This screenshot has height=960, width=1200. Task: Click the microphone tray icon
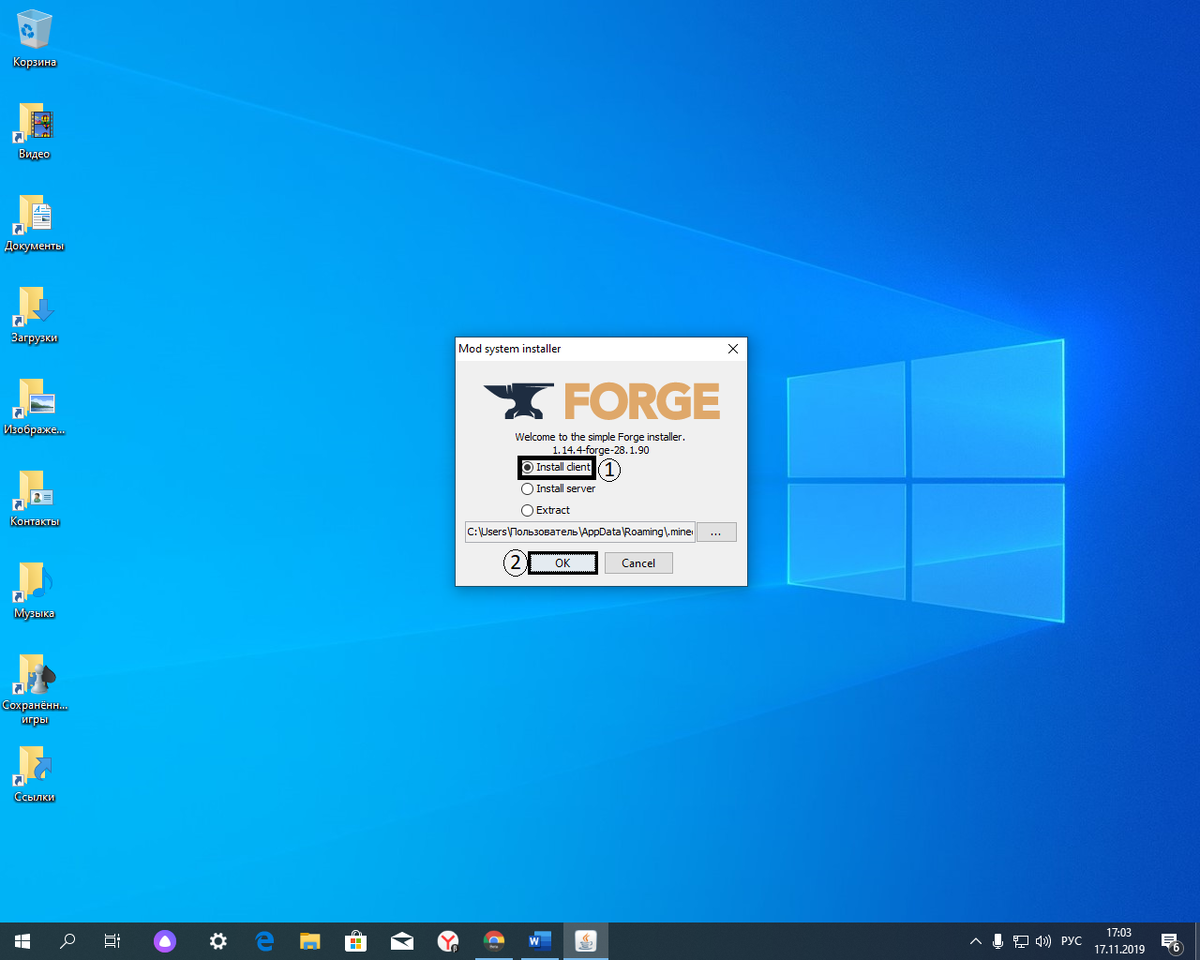pyautogui.click(x=998, y=941)
